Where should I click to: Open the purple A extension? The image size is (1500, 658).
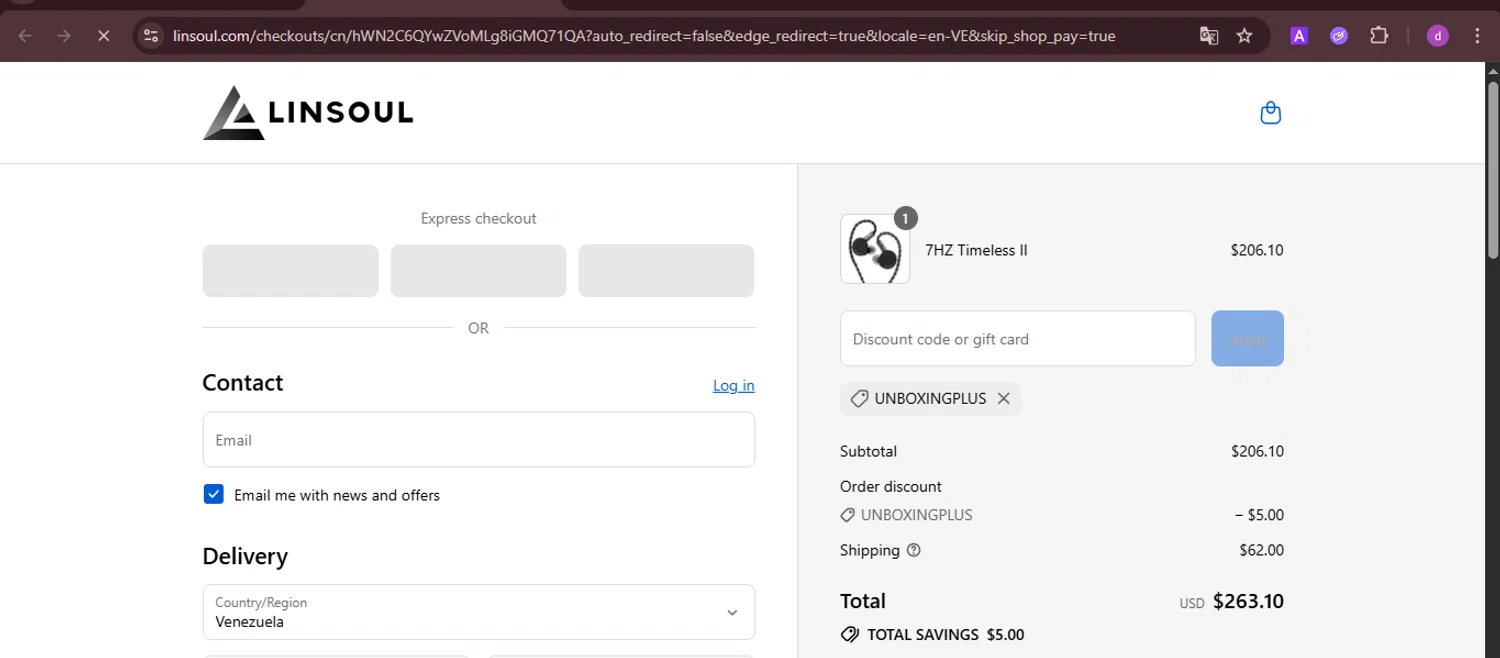1299,36
